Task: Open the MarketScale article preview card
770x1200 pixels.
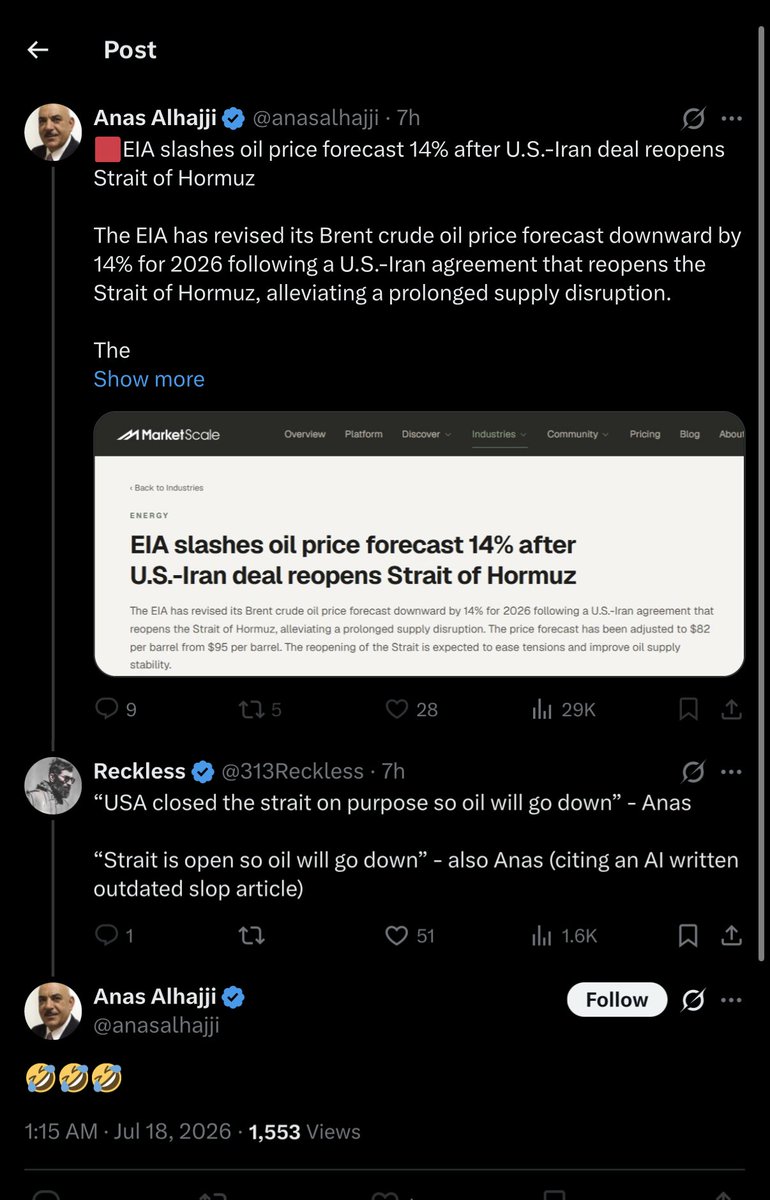Action: [x=419, y=544]
